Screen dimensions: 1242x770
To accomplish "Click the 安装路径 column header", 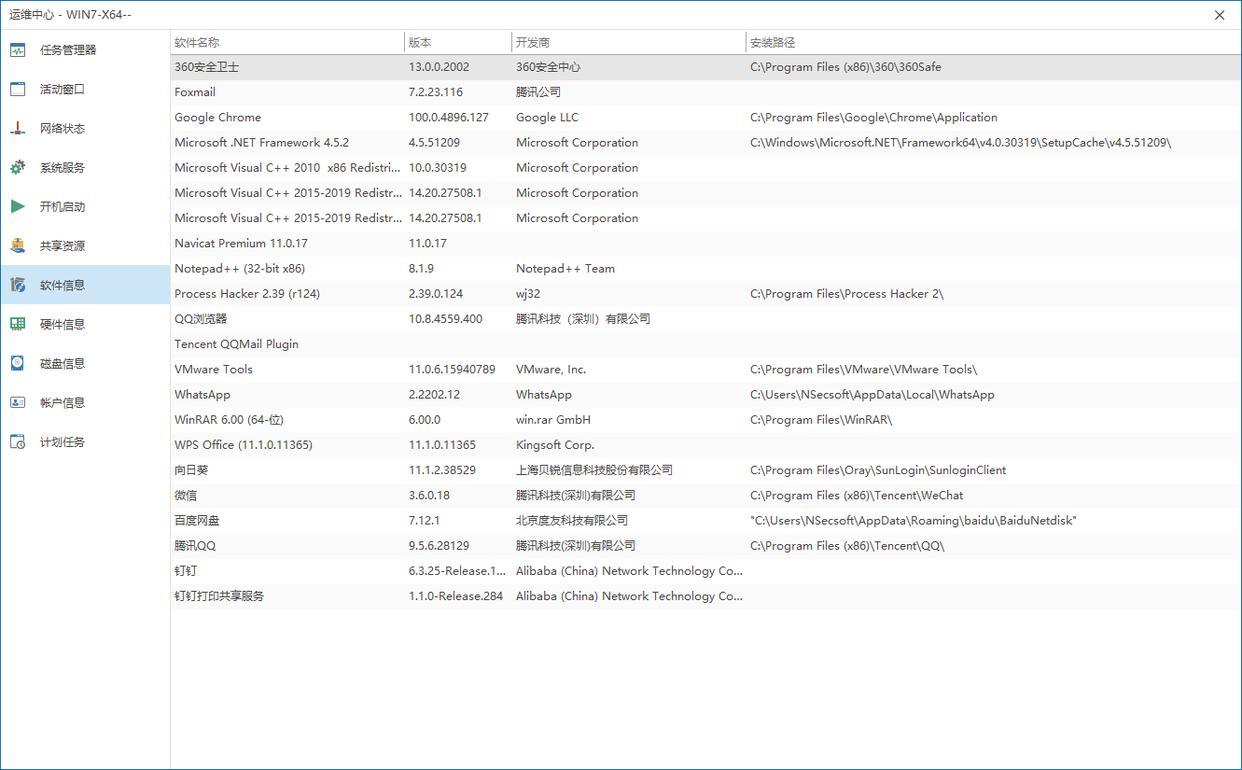I will click(x=772, y=43).
